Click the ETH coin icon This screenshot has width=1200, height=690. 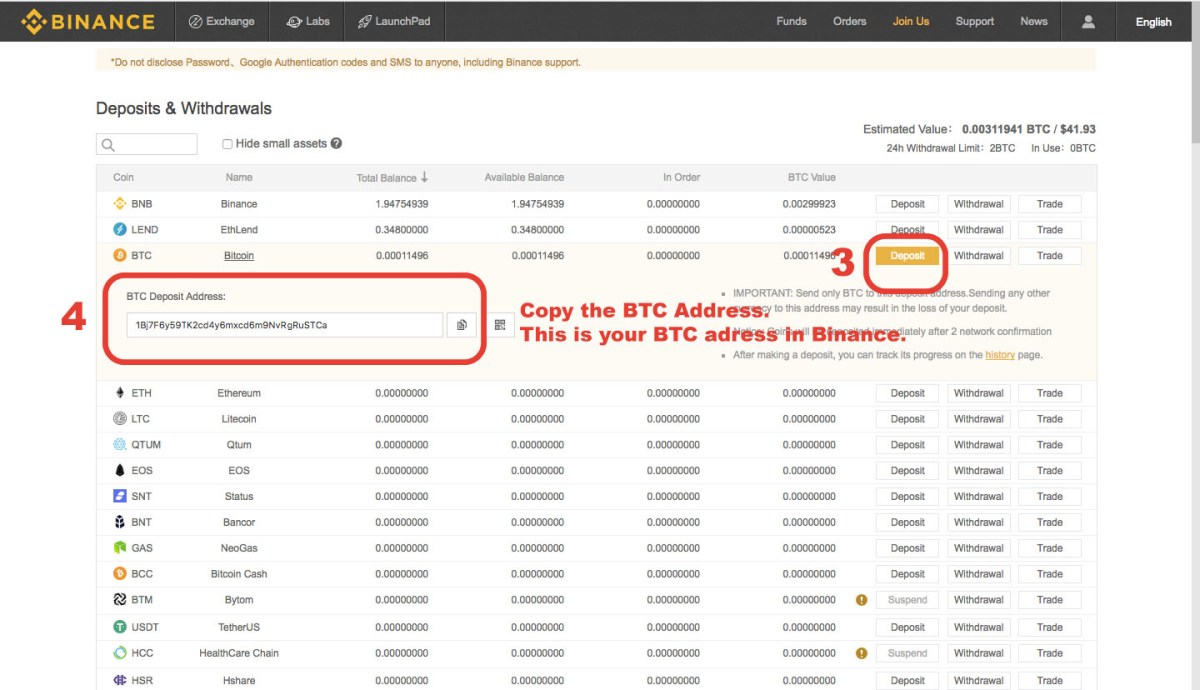pos(120,393)
